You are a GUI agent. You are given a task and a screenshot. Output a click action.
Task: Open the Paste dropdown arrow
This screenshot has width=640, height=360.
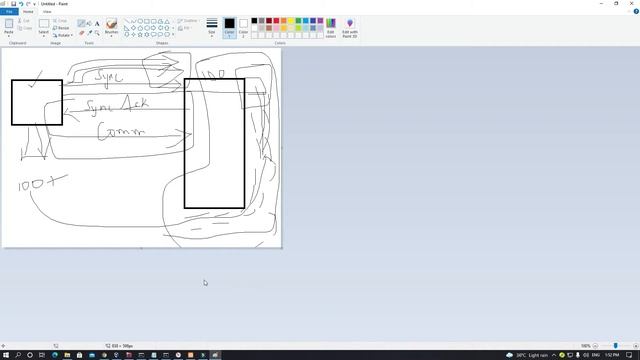(9, 36)
